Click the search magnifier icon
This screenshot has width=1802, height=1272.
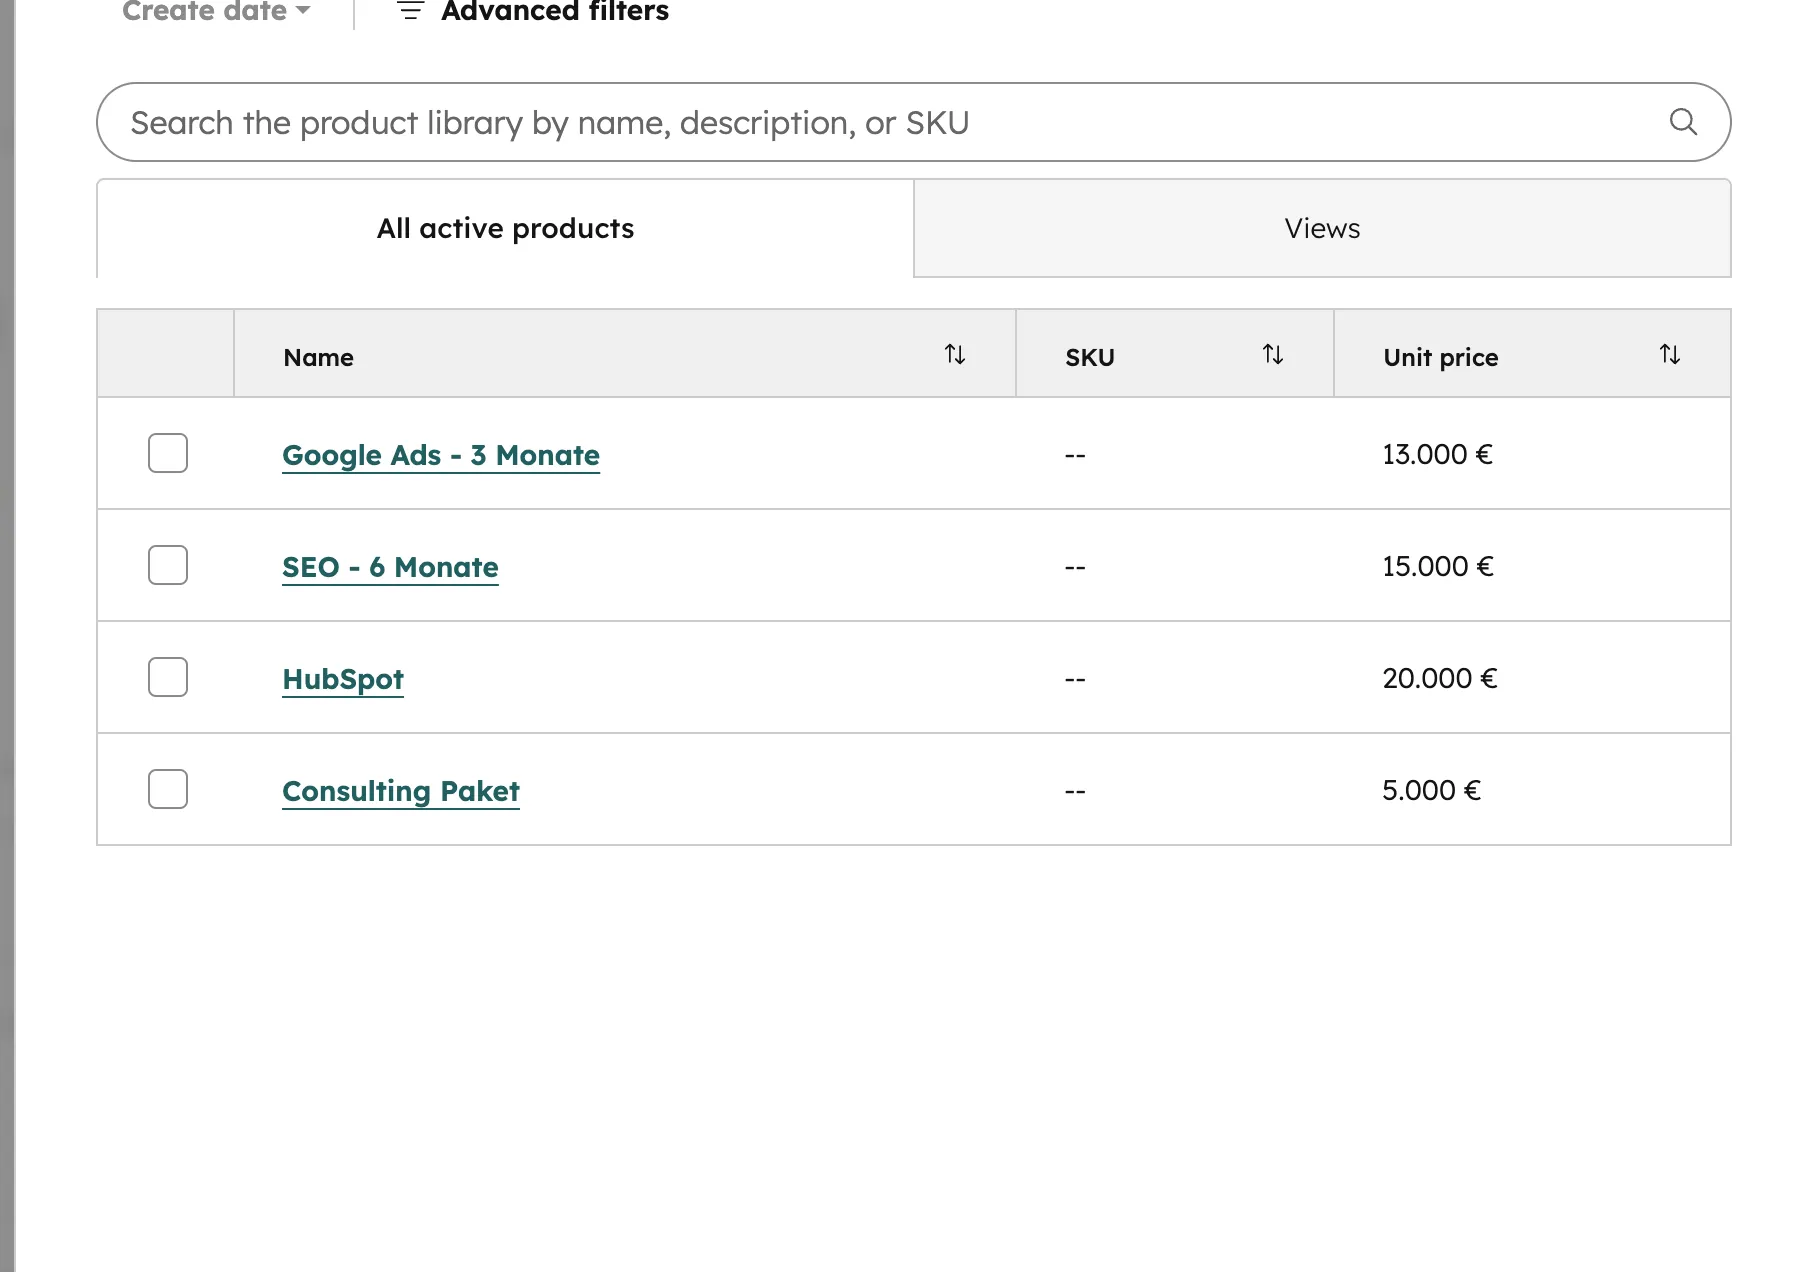click(x=1684, y=121)
